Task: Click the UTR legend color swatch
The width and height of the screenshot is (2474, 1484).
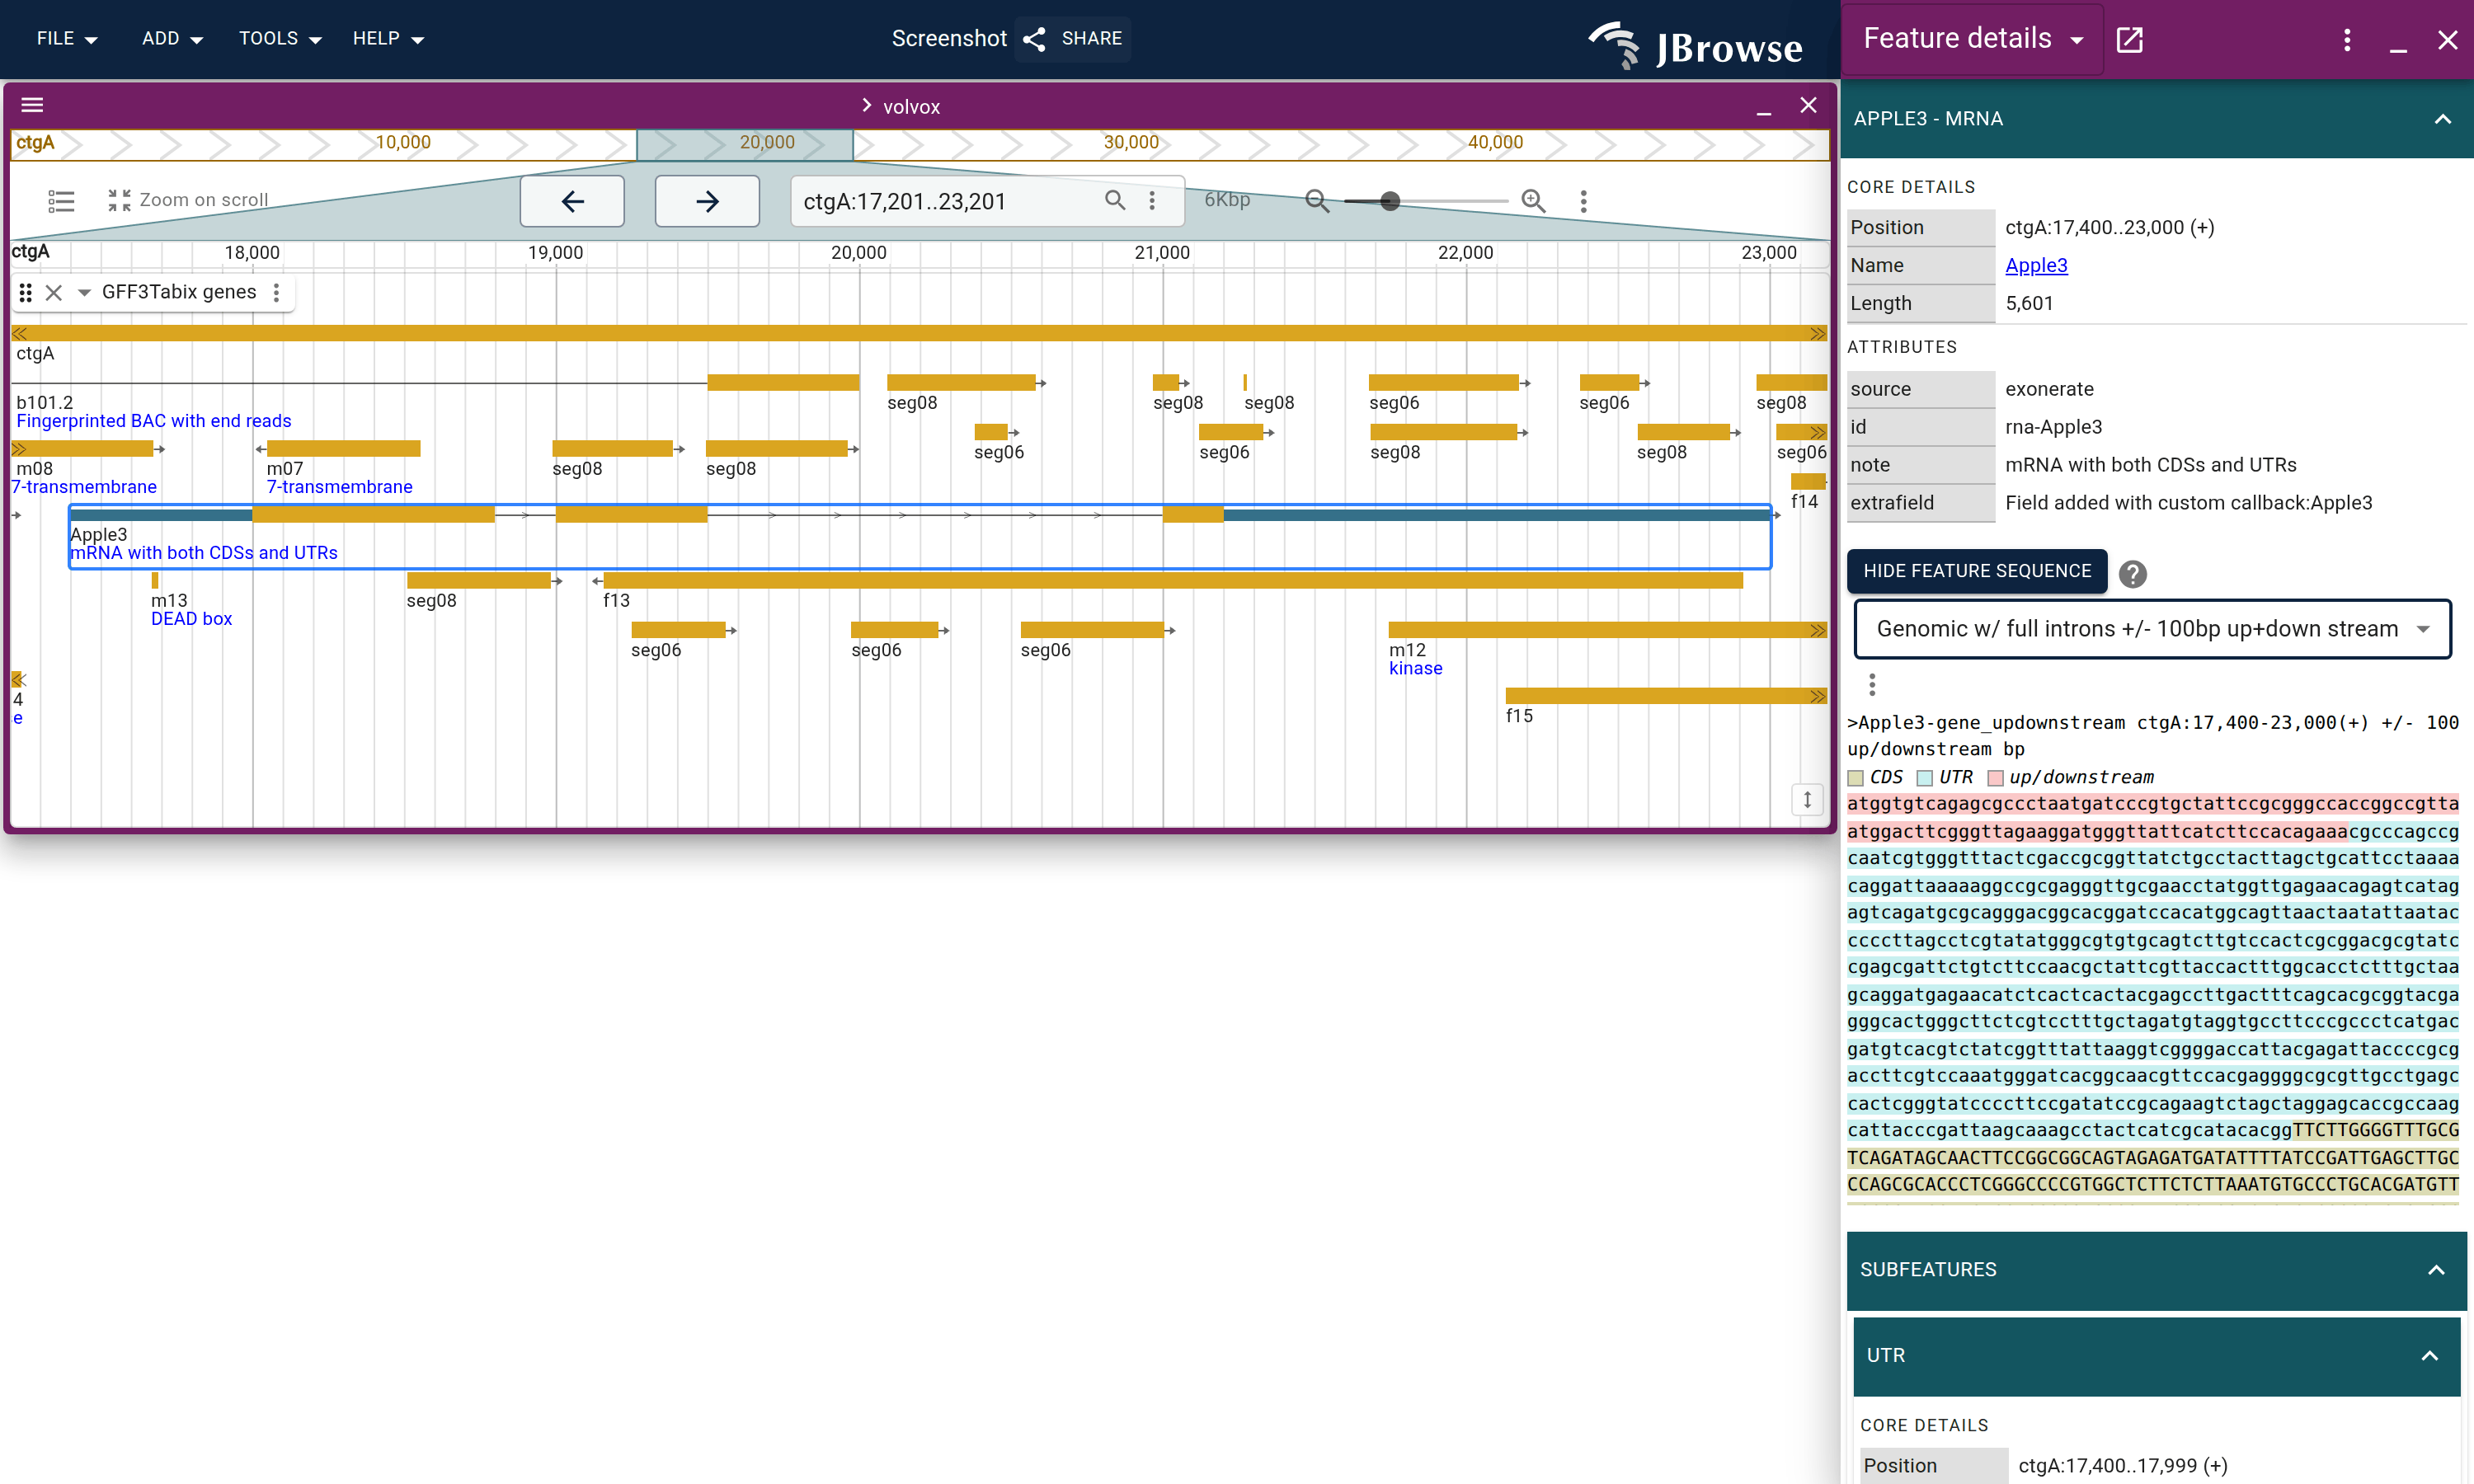Action: [x=1924, y=778]
